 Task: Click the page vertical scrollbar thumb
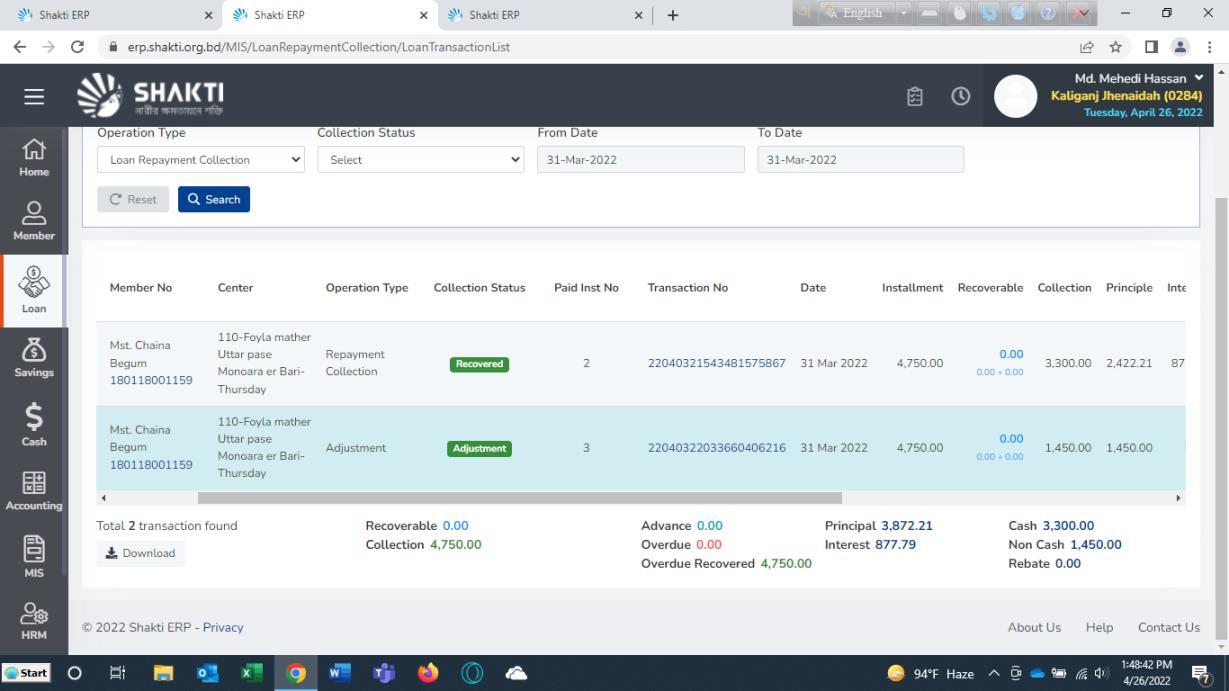pos(1221,418)
